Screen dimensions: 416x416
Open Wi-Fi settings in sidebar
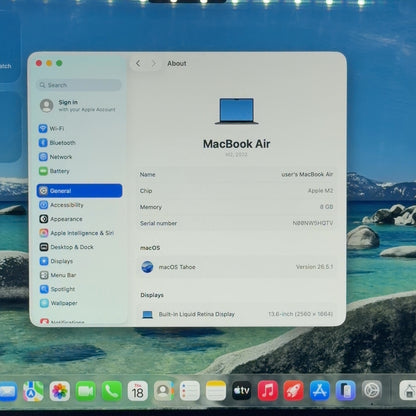coord(52,128)
